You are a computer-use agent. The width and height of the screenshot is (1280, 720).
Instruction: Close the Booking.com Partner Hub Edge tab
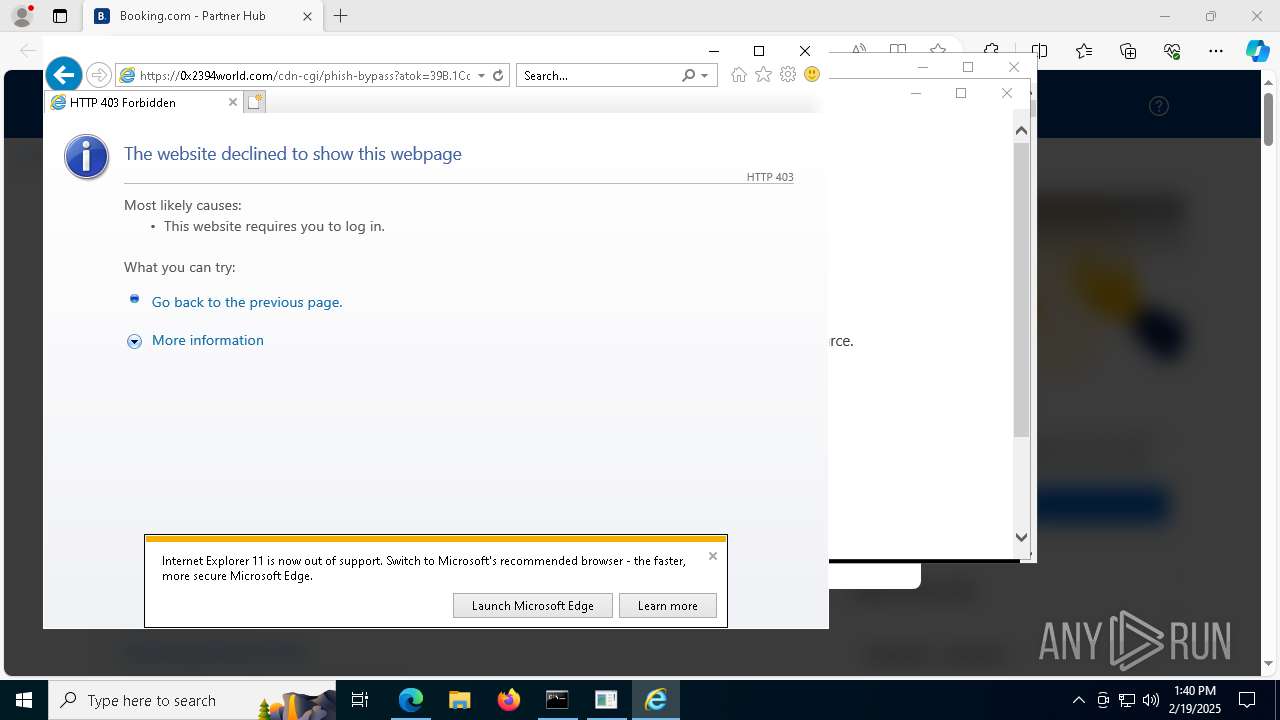[307, 16]
